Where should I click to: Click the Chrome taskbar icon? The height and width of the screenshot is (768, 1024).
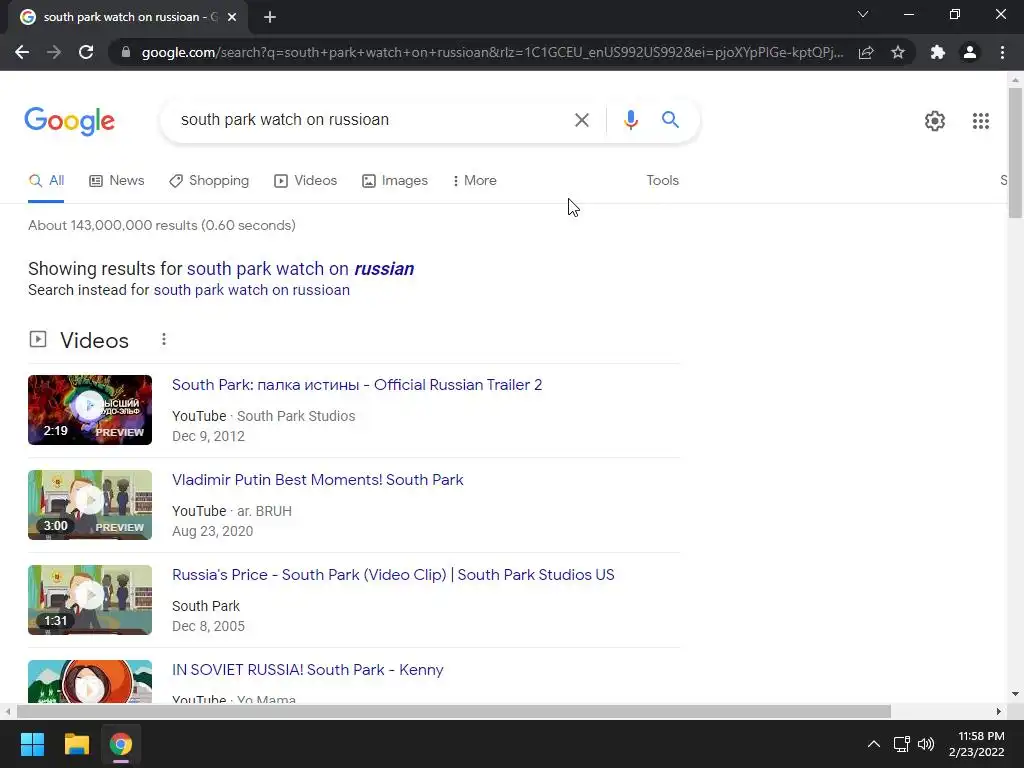point(121,744)
